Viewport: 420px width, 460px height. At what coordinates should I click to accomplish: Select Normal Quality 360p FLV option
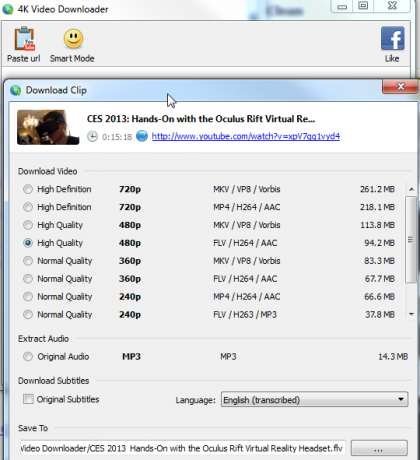pyautogui.click(x=28, y=279)
